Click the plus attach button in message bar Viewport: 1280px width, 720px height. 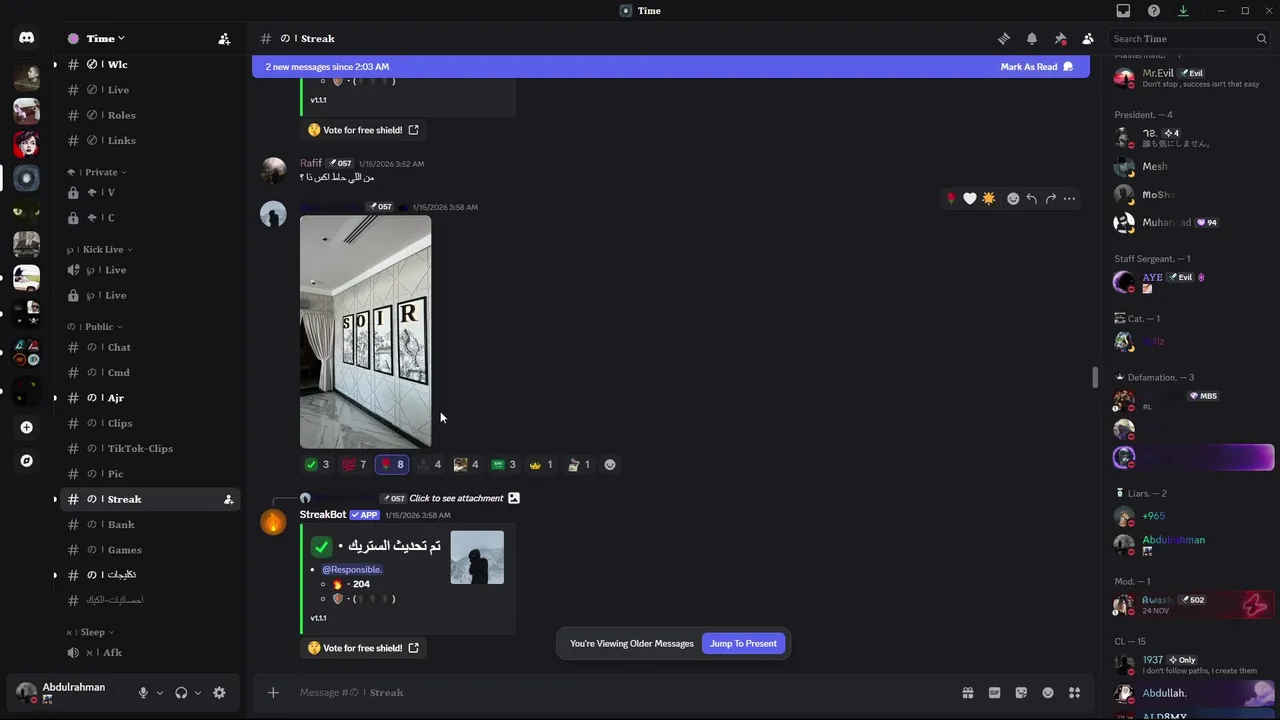(273, 693)
